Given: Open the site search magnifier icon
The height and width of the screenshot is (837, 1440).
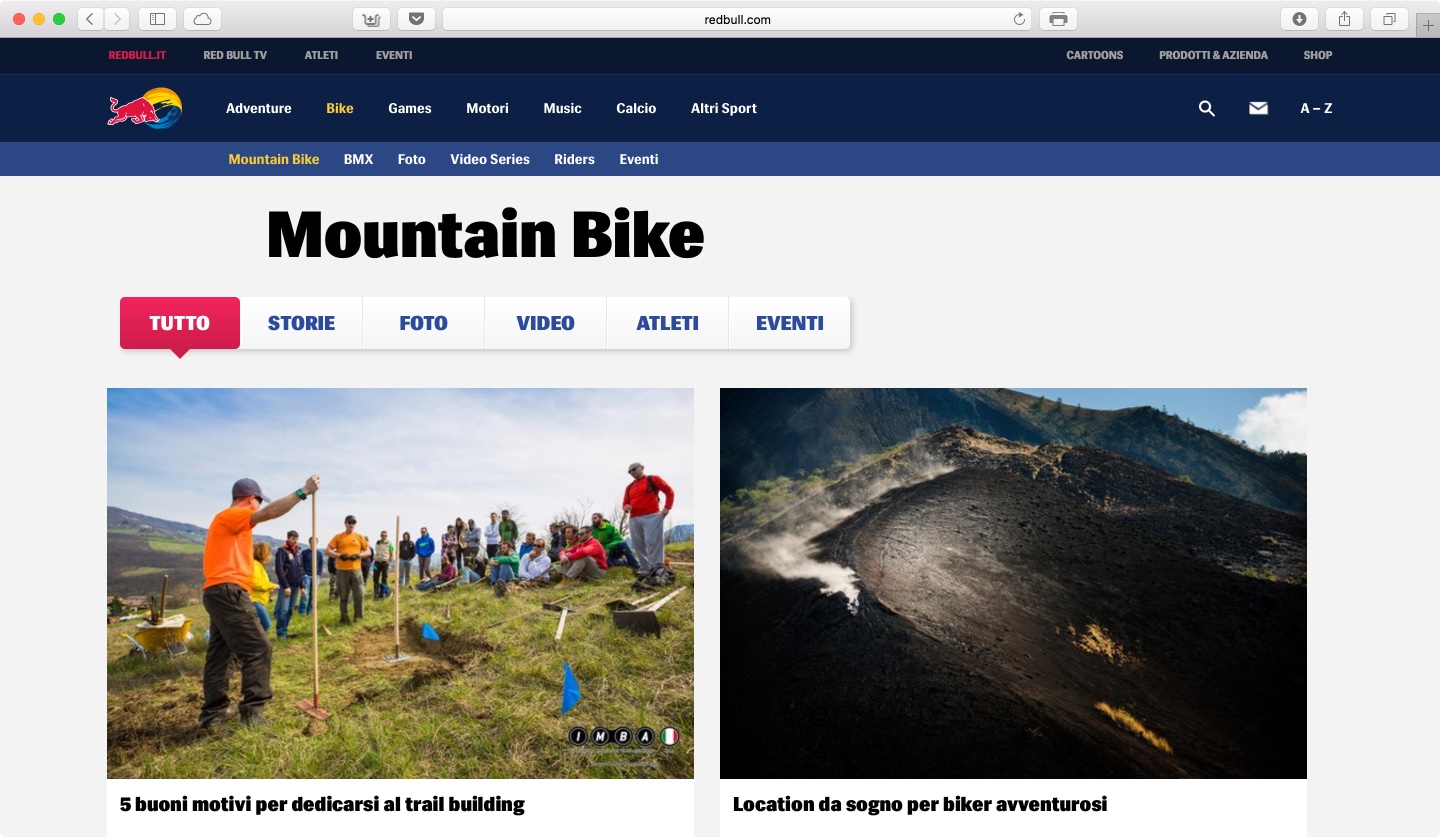Looking at the screenshot, I should [1206, 108].
